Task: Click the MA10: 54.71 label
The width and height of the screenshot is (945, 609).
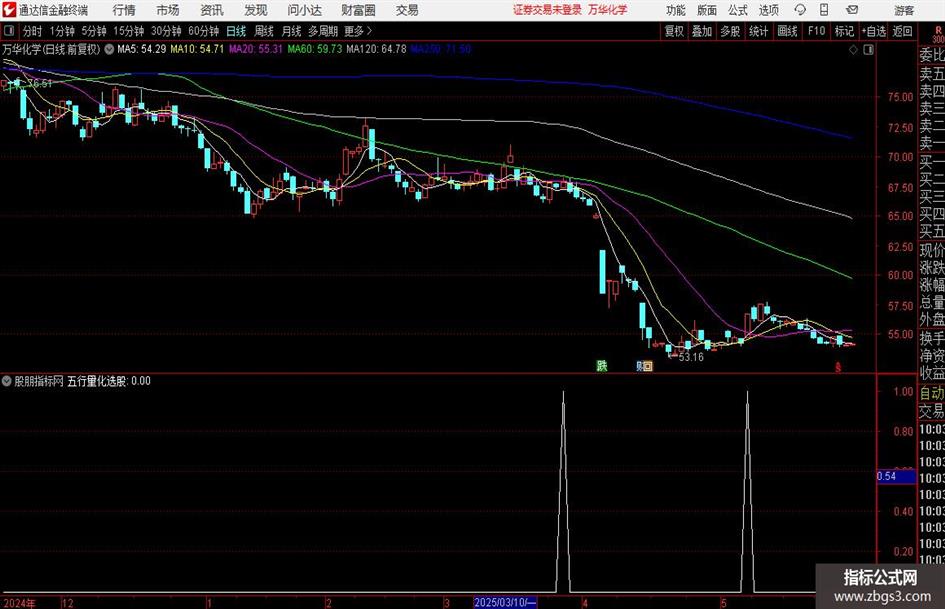Action: [x=197, y=49]
